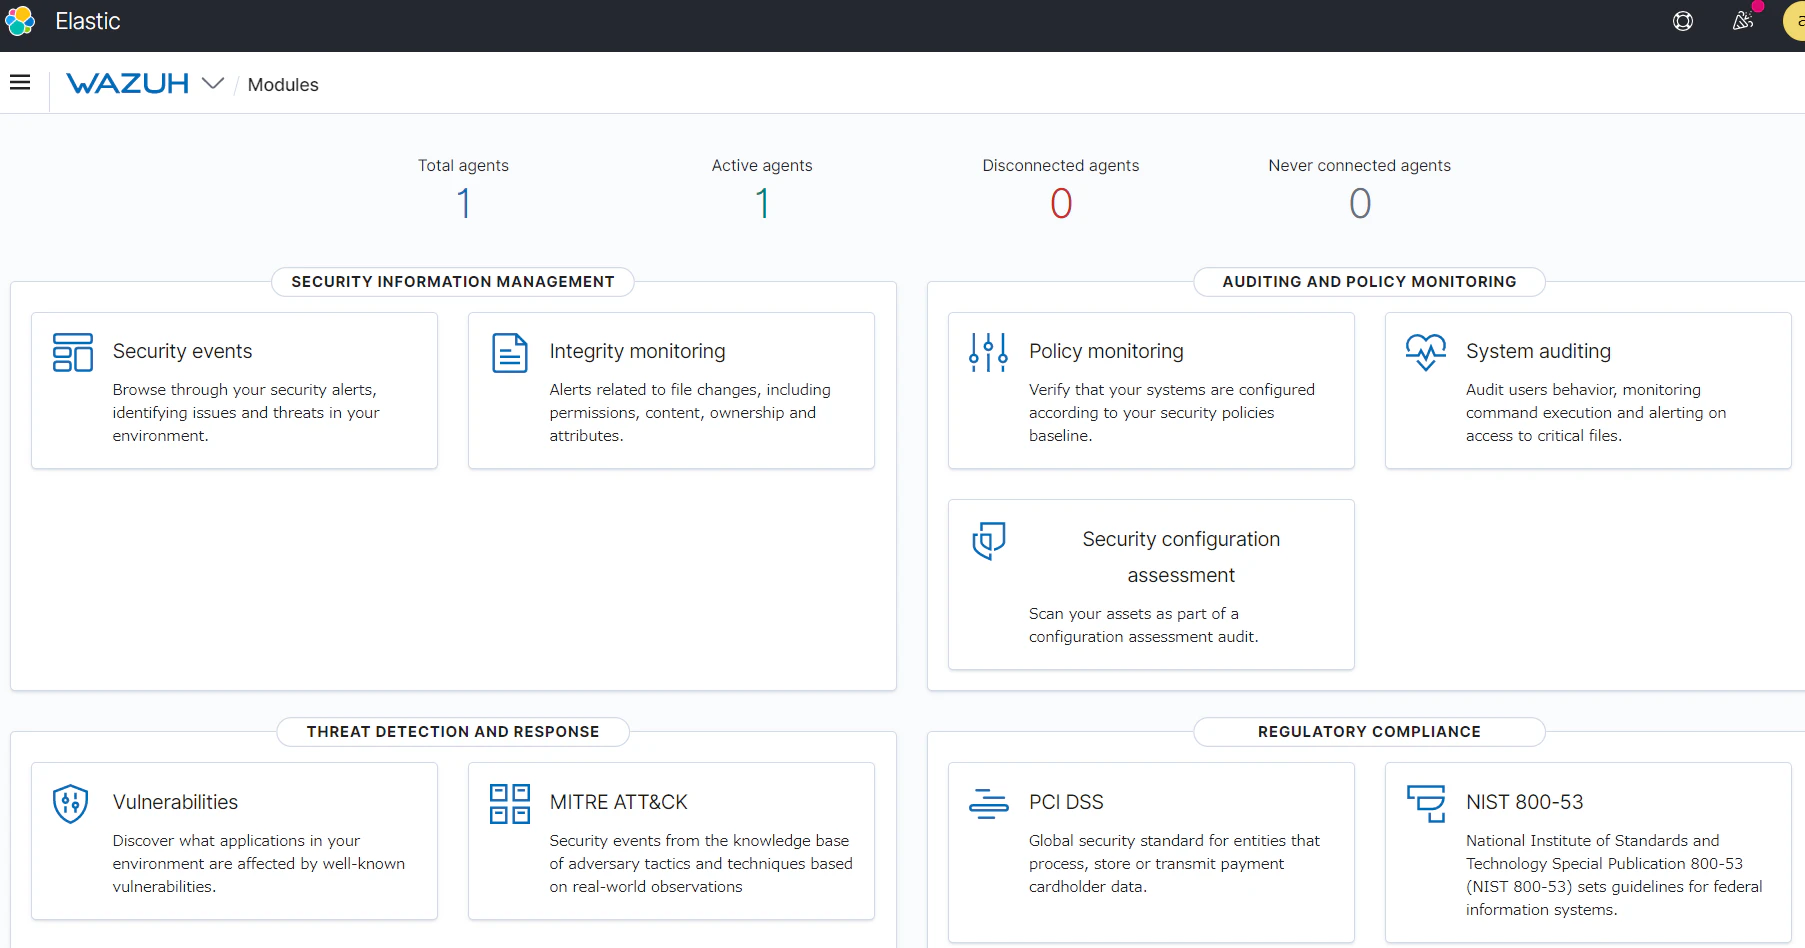Image resolution: width=1805 pixels, height=948 pixels.
Task: Click the Security configuration assessment shield icon
Action: 989,540
